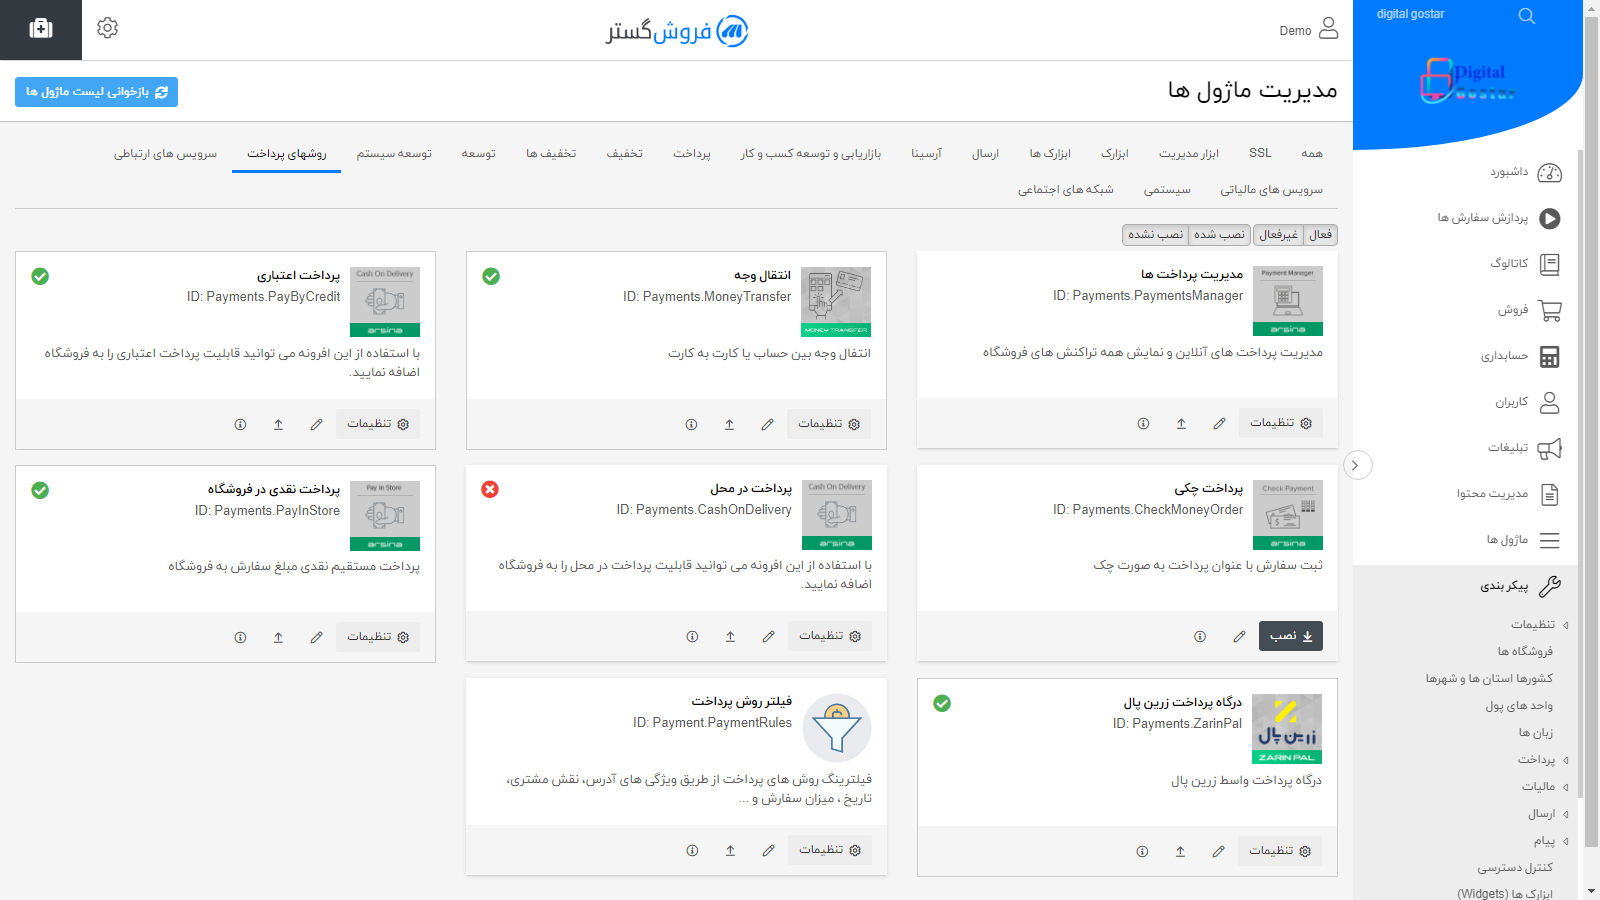Collapse the sidebar using the chevron arrow
Screen dimensions: 1600x900
(x=1357, y=465)
